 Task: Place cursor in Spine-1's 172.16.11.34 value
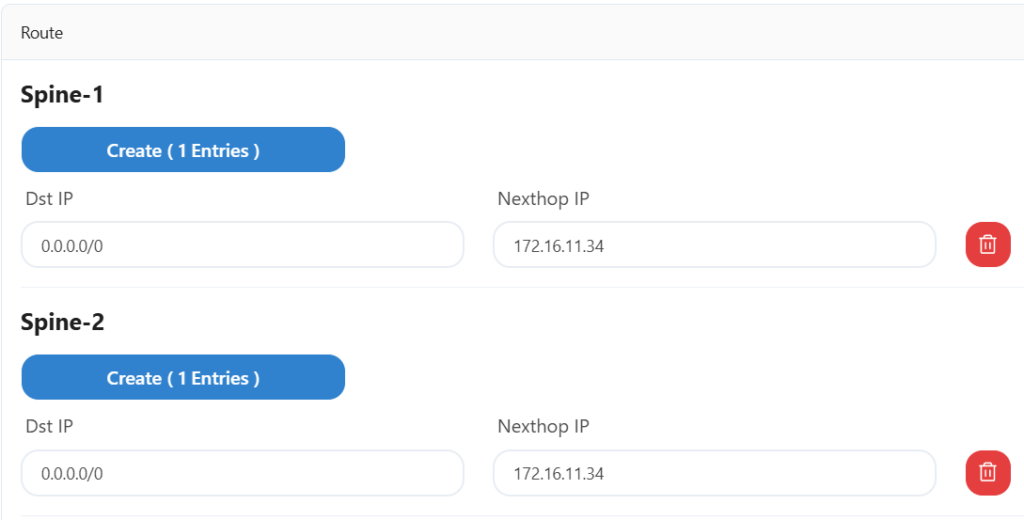tap(558, 246)
